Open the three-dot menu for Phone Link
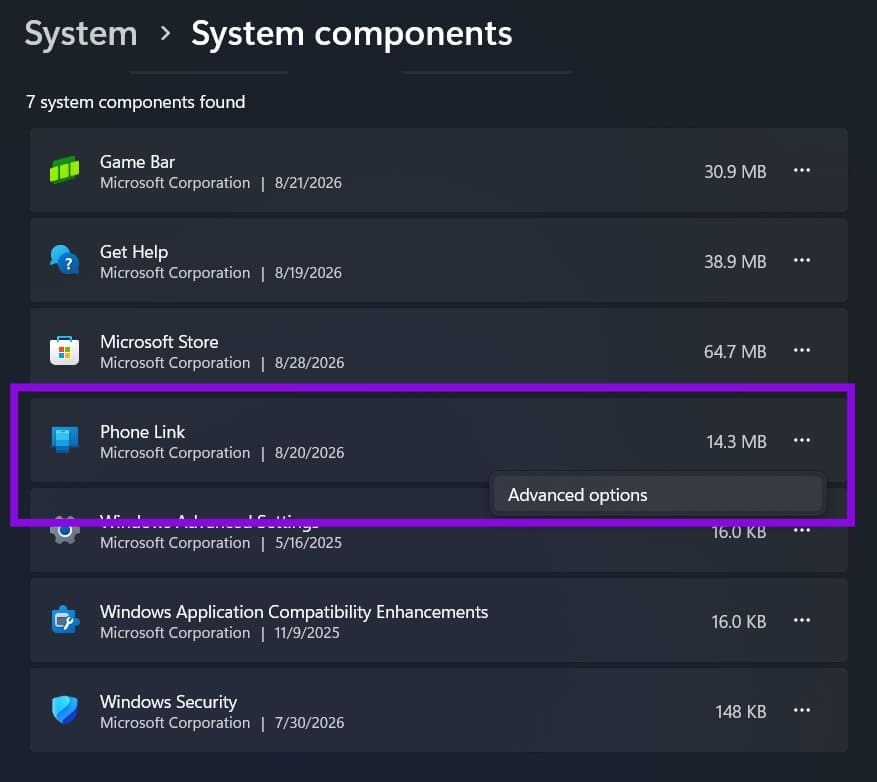The width and height of the screenshot is (877, 782). 801,440
